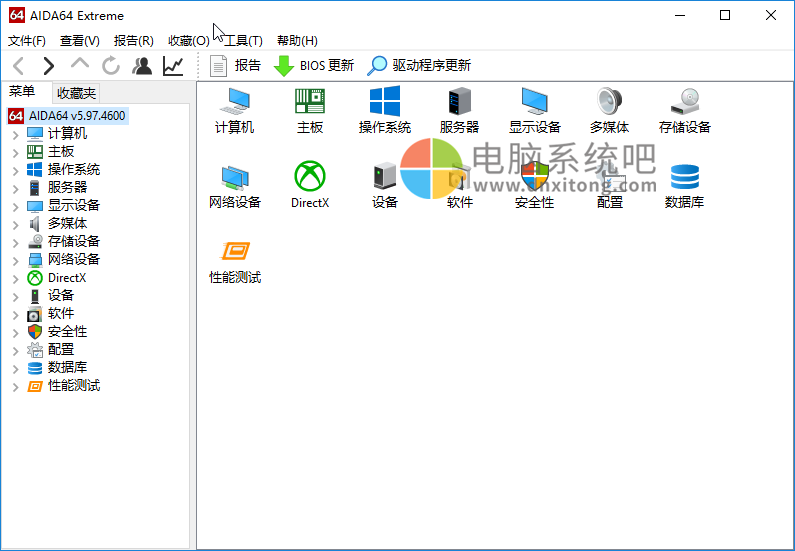The width and height of the screenshot is (795, 551).
Task: Select 配置 in the left tree
Action: pos(60,350)
